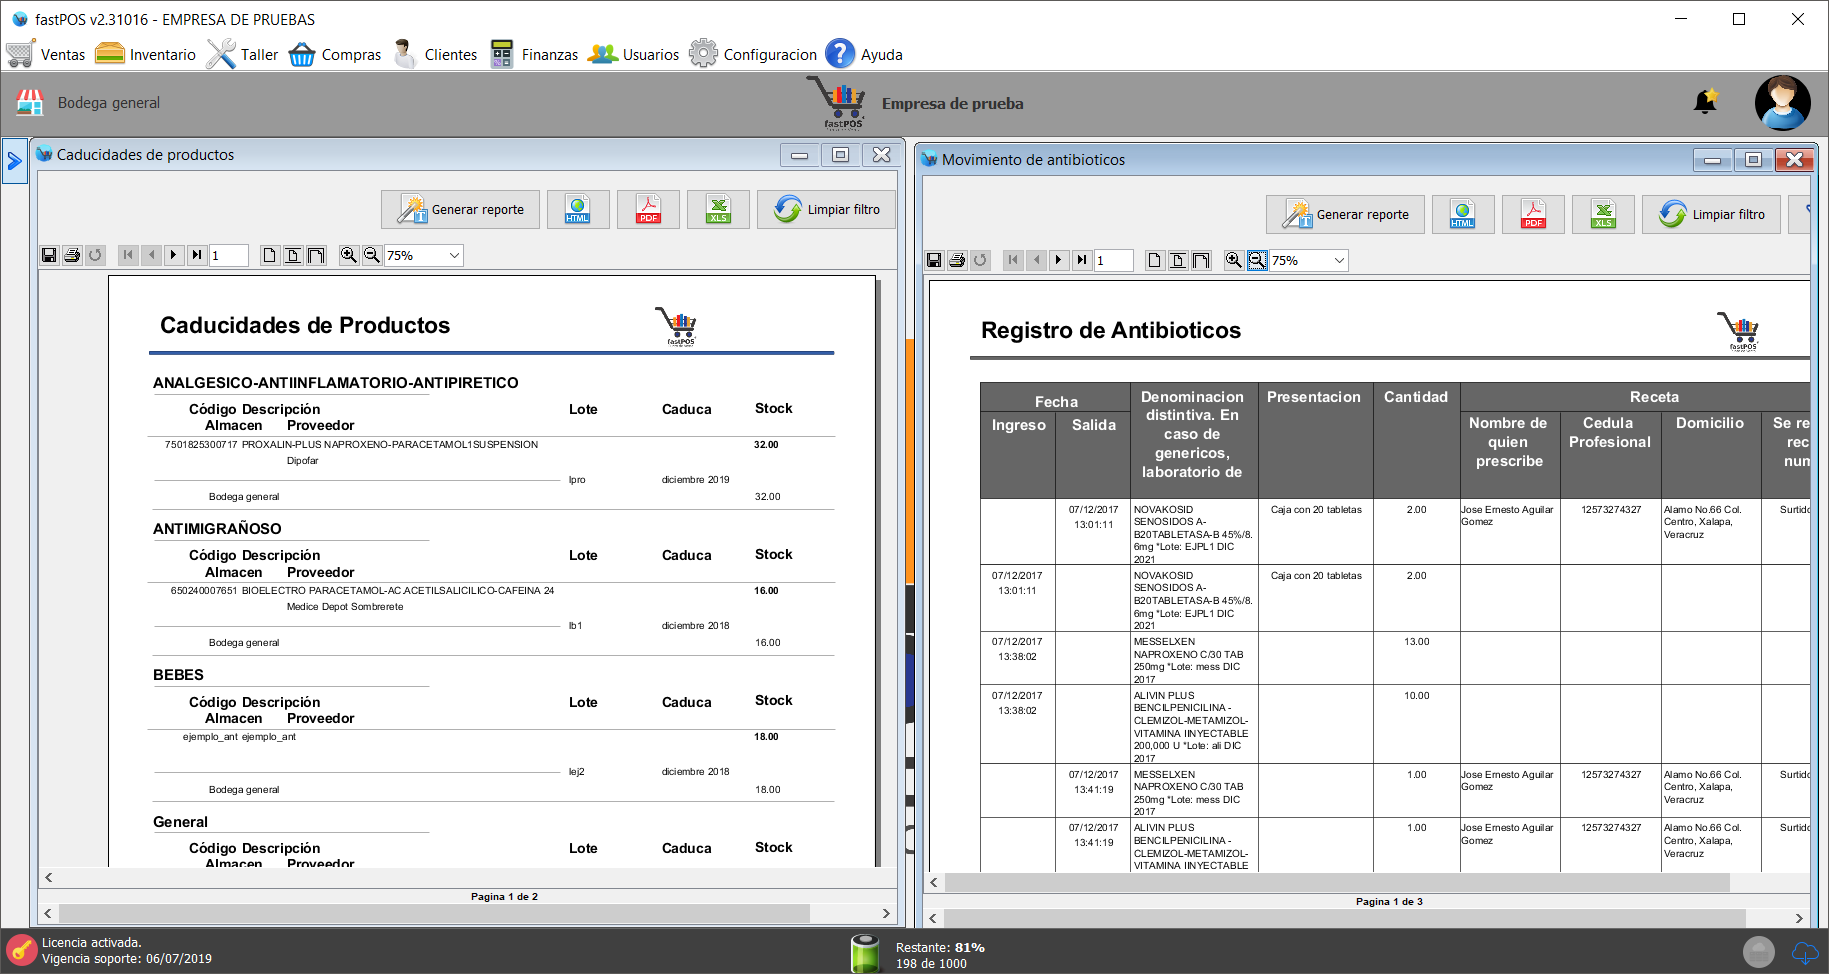Export antibiotics report to XLS
Image resolution: width=1829 pixels, height=974 pixels.
click(1603, 215)
